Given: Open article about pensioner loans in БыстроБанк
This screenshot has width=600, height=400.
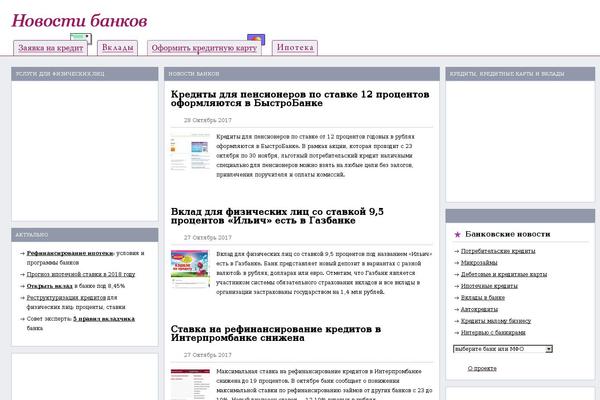Looking at the screenshot, I should (x=300, y=98).
